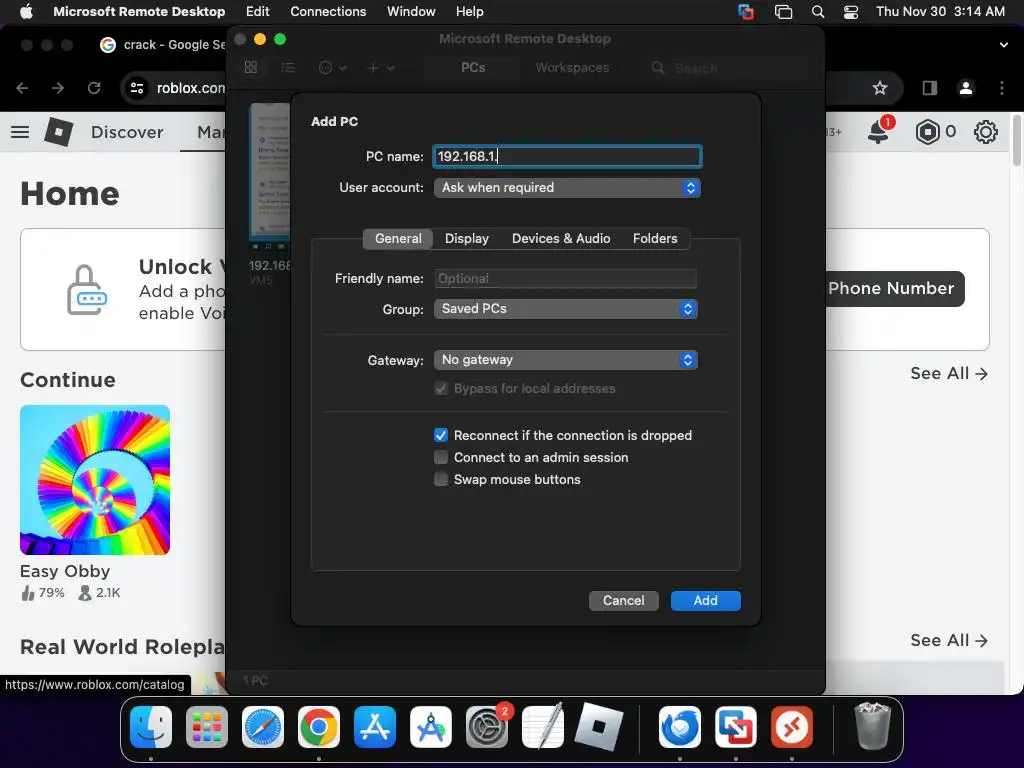Toggle Reconnect if the connection is dropped
The image size is (1024, 768).
[x=441, y=436]
